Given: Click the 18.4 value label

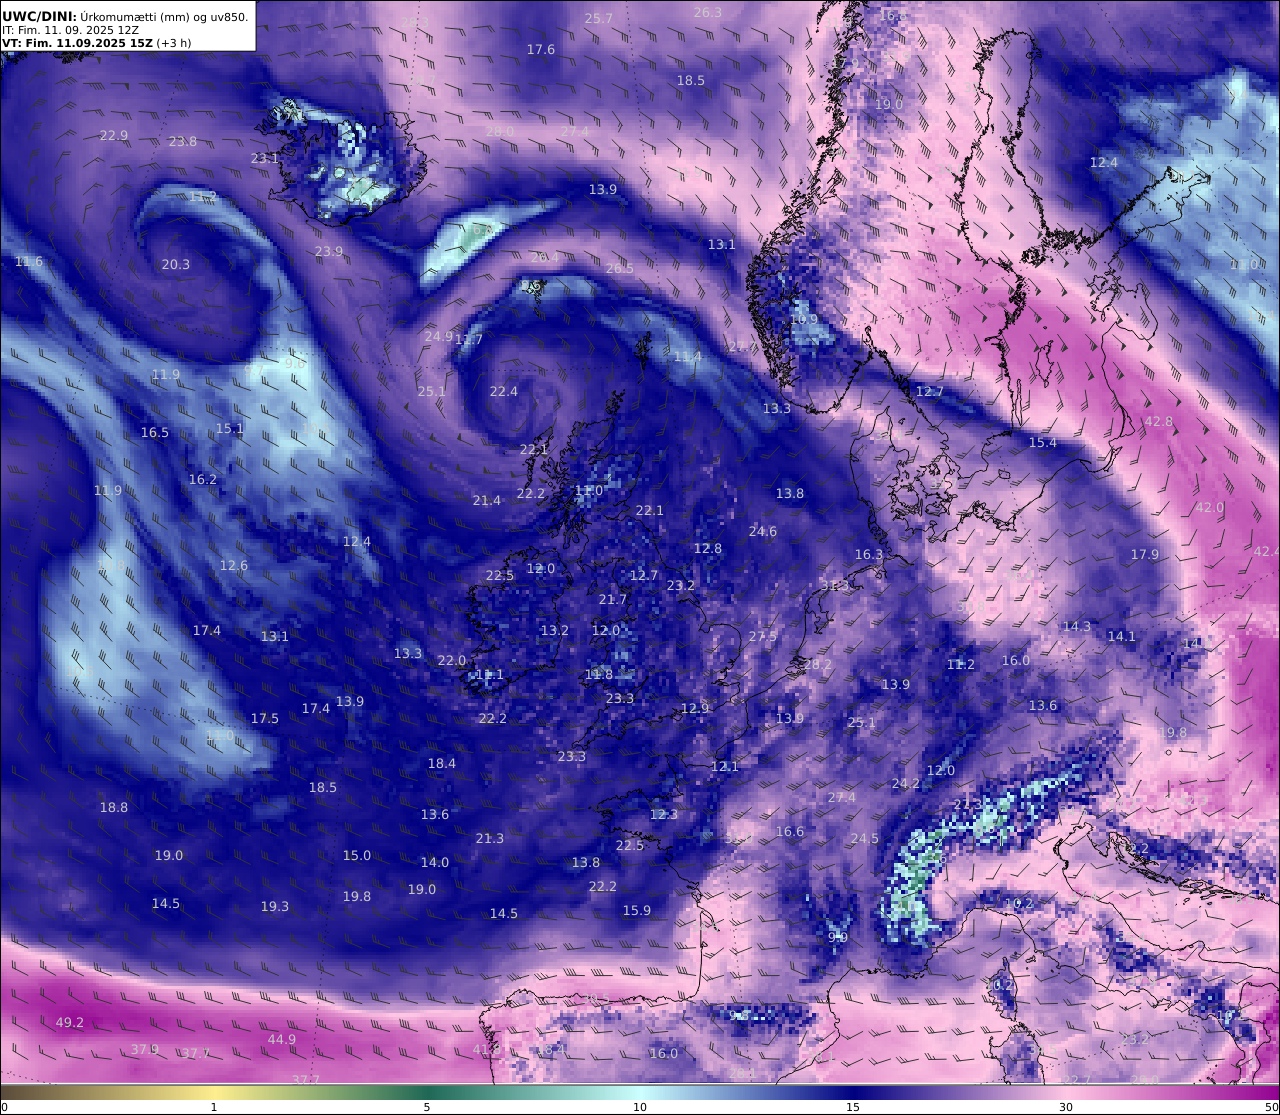Looking at the screenshot, I should [x=442, y=763].
